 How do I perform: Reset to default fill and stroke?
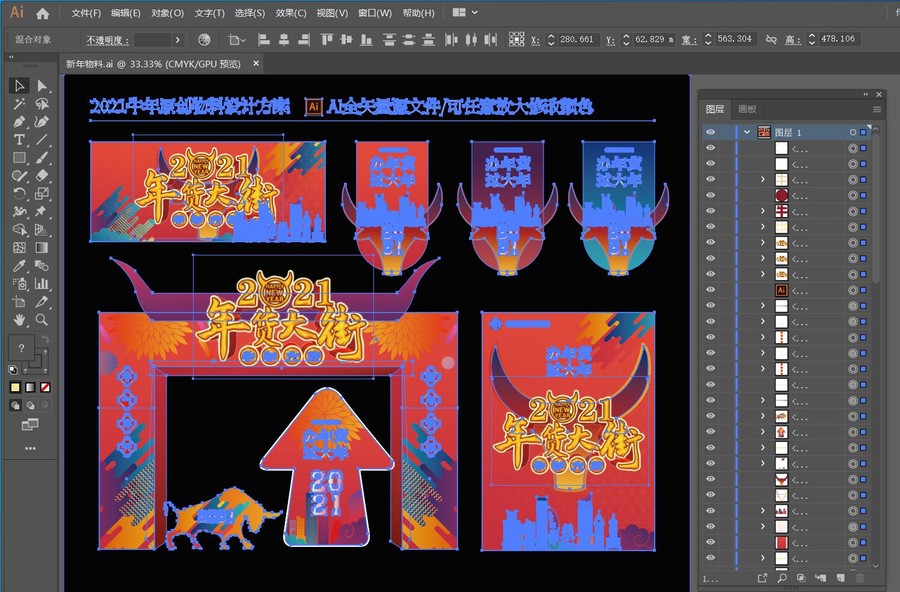(13, 369)
